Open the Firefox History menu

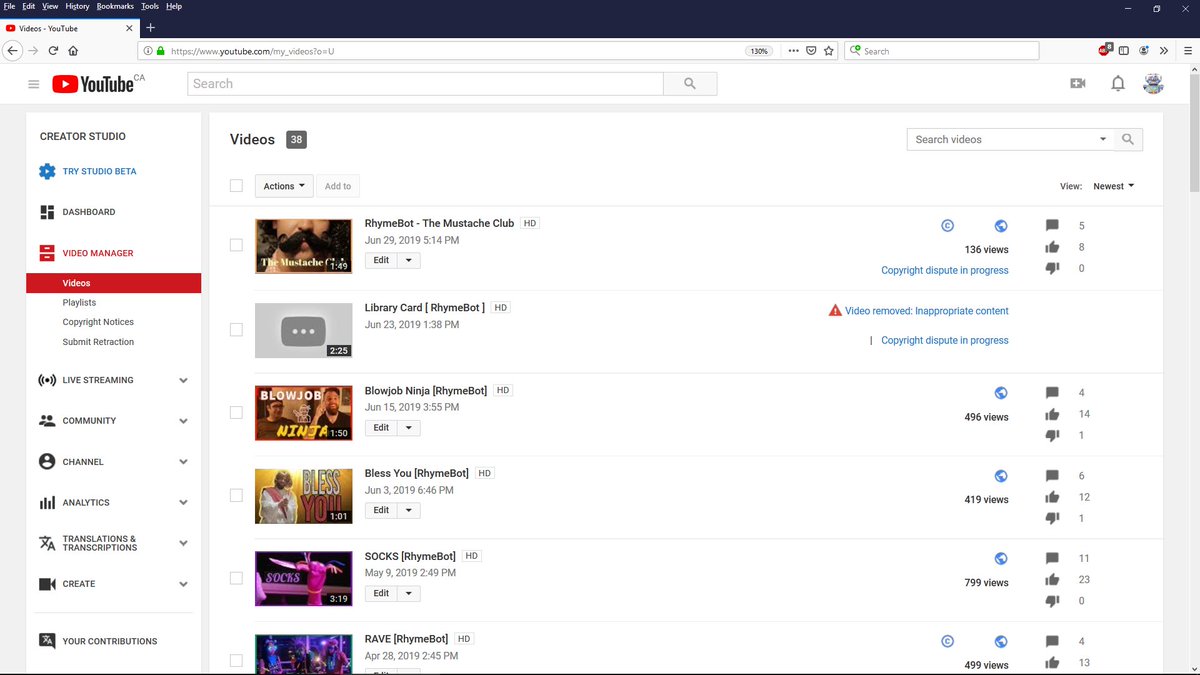point(77,6)
